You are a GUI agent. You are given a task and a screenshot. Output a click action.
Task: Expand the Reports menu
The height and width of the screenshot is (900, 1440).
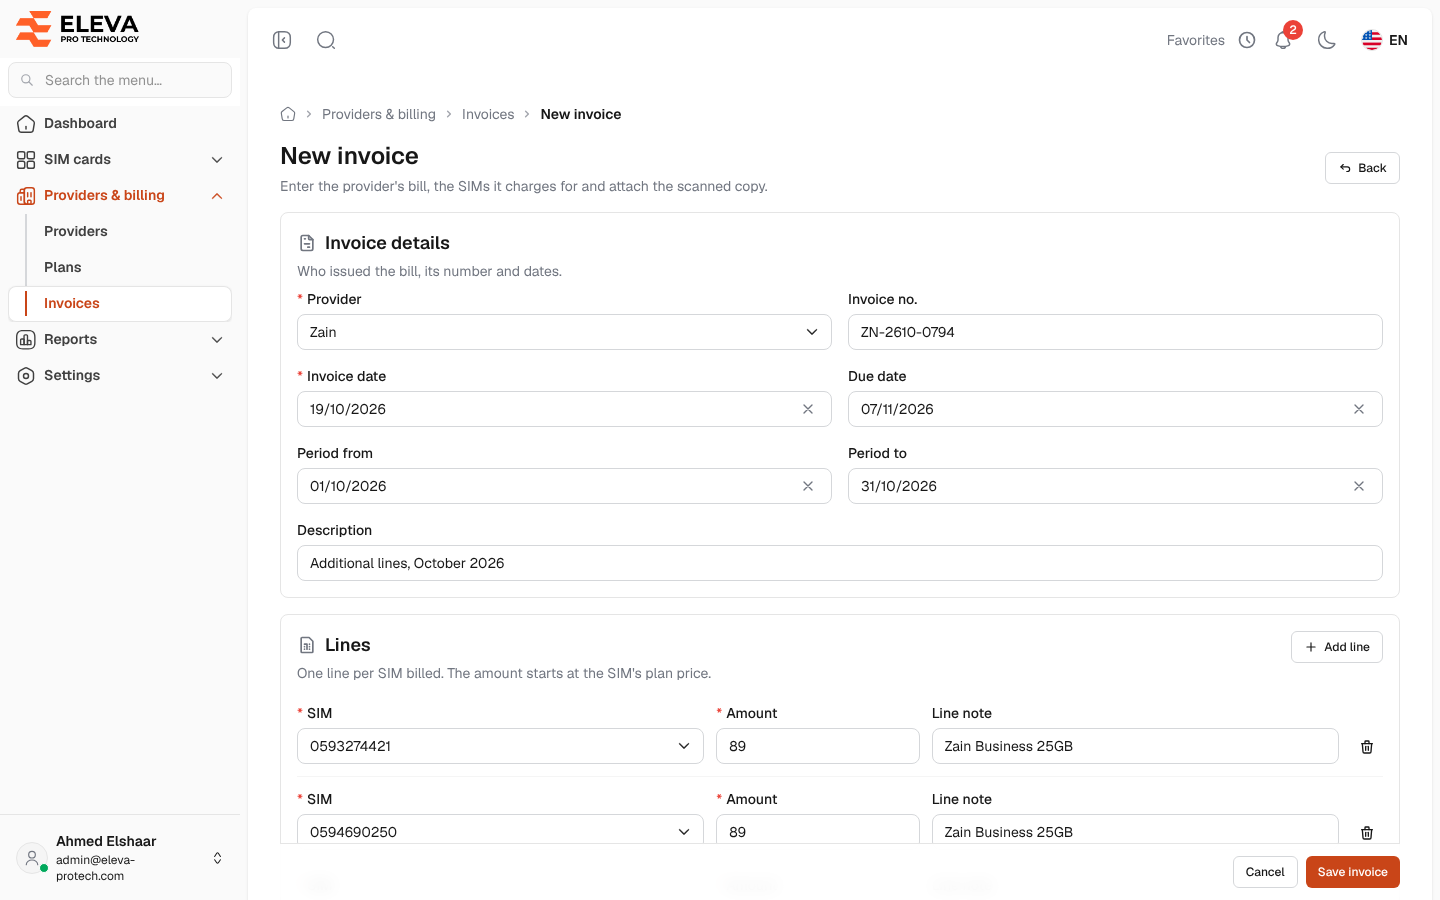120,339
